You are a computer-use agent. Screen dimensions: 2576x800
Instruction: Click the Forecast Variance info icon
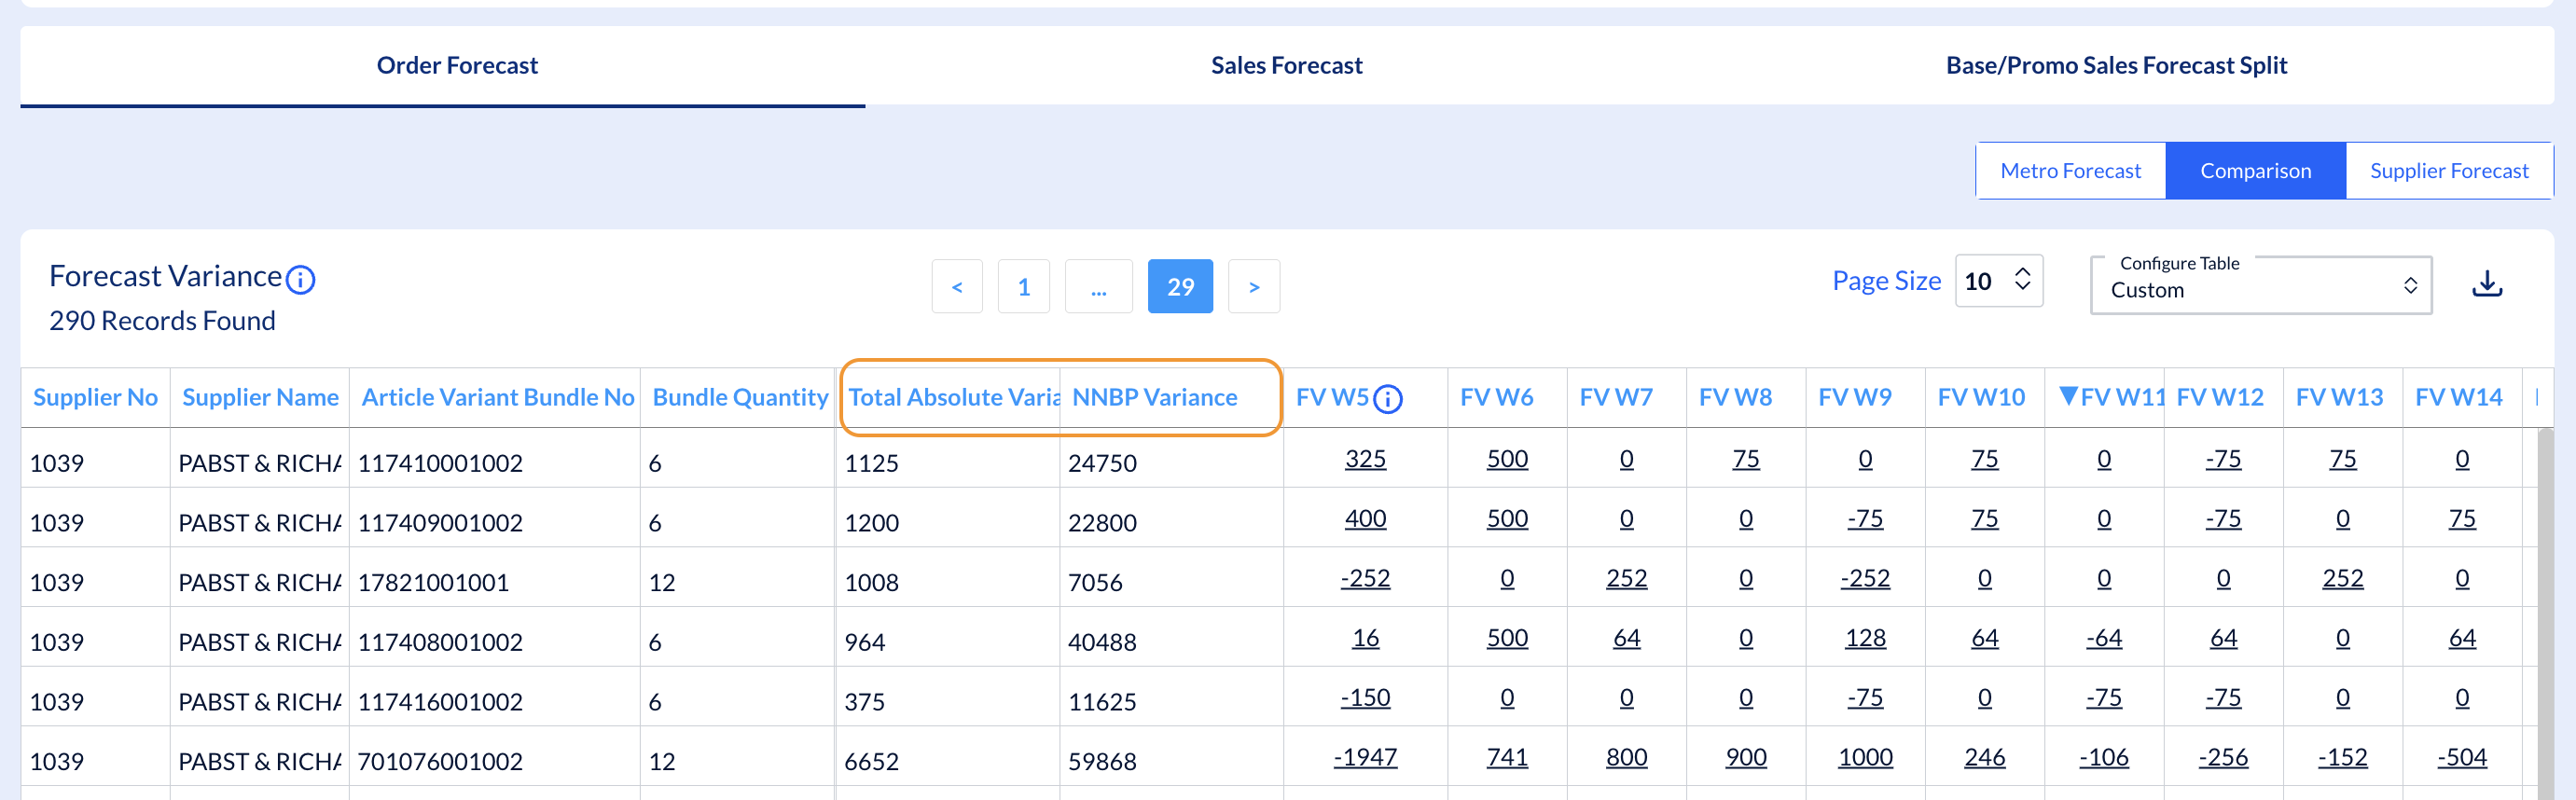click(300, 279)
